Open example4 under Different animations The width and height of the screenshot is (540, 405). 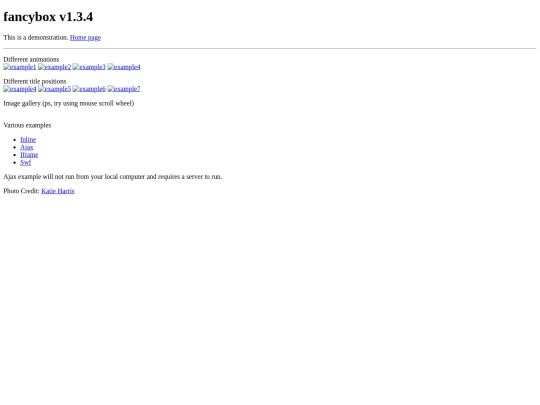coord(124,67)
